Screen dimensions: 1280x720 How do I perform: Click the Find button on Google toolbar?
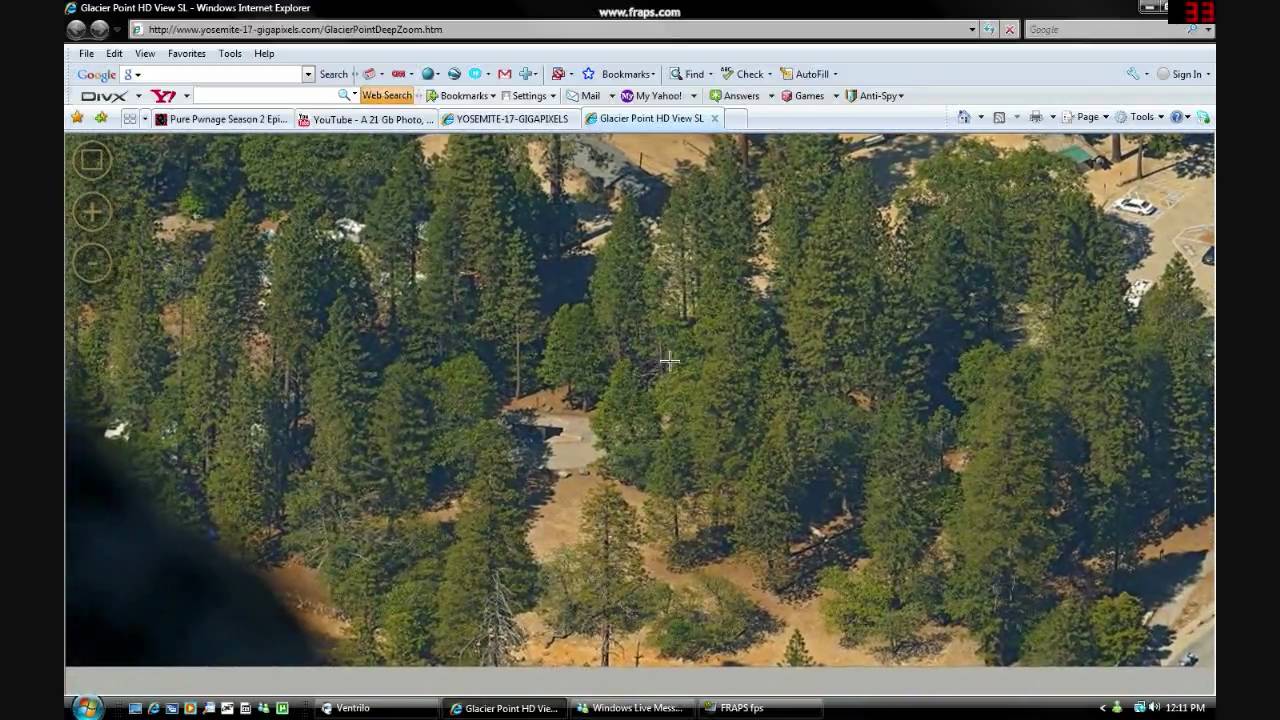pyautogui.click(x=687, y=74)
